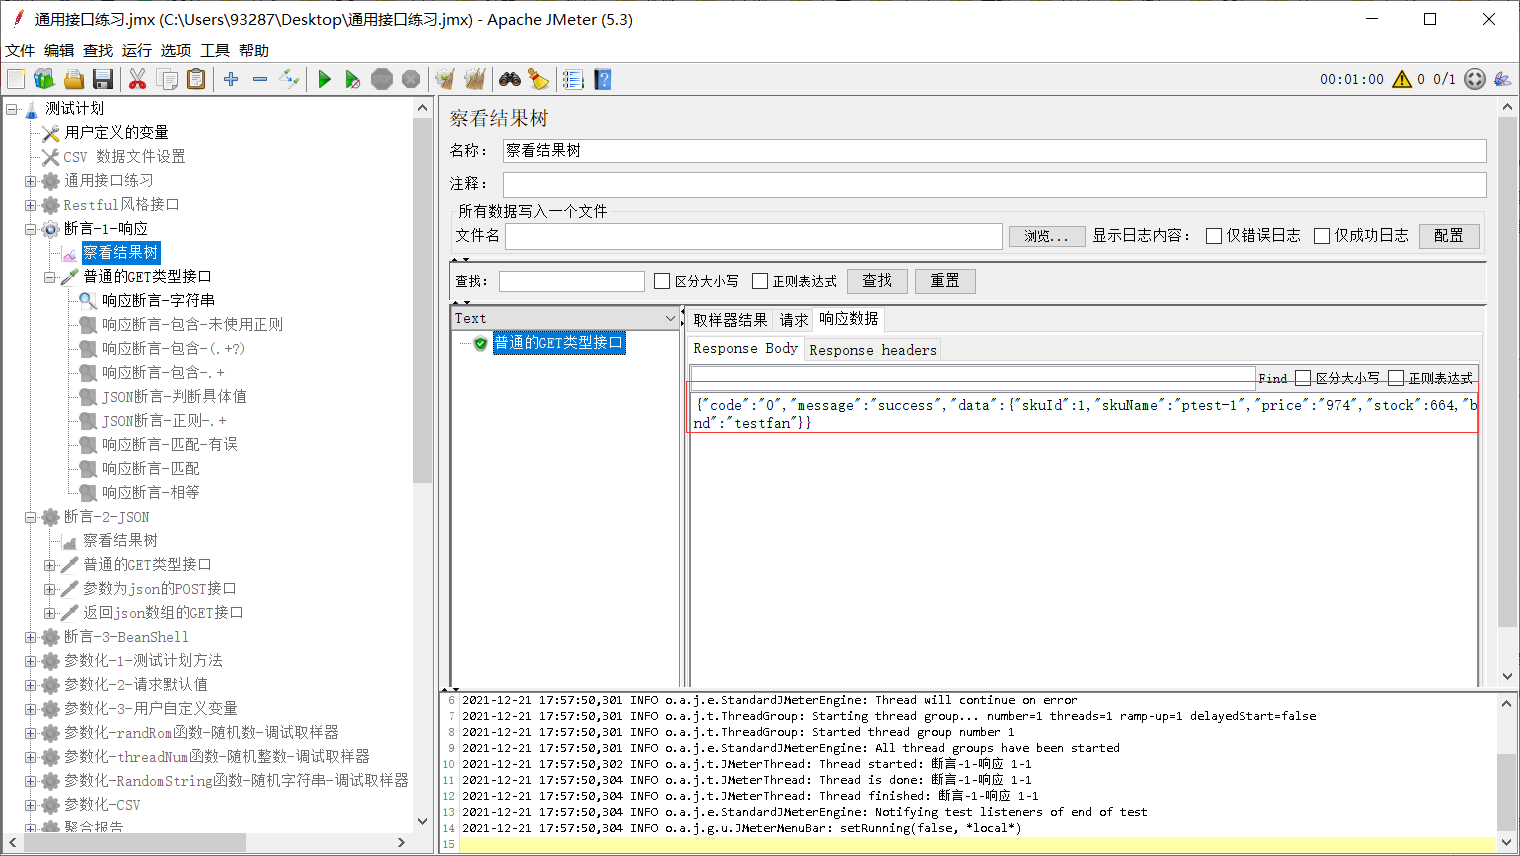
Task: Click the Shutdown threads toolbar icon
Action: [411, 79]
